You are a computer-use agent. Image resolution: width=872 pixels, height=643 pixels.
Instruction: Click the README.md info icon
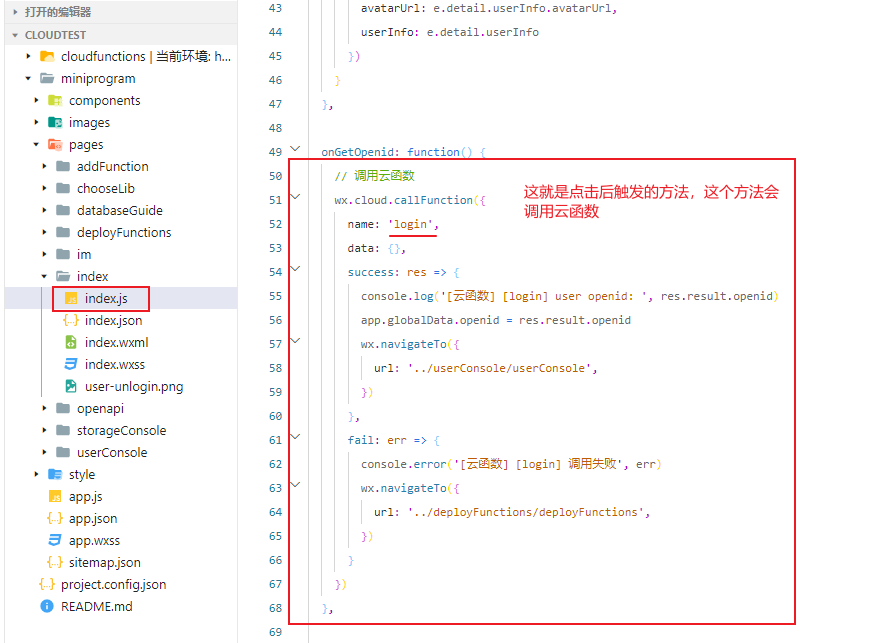point(47,606)
